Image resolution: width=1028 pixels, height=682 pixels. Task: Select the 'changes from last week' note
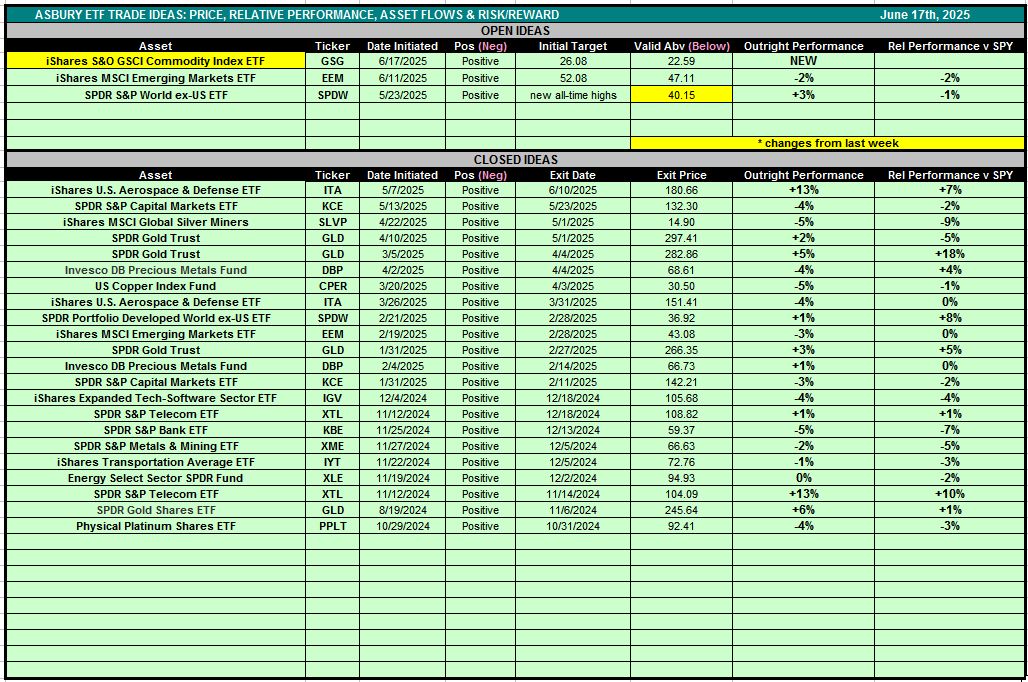[827, 143]
